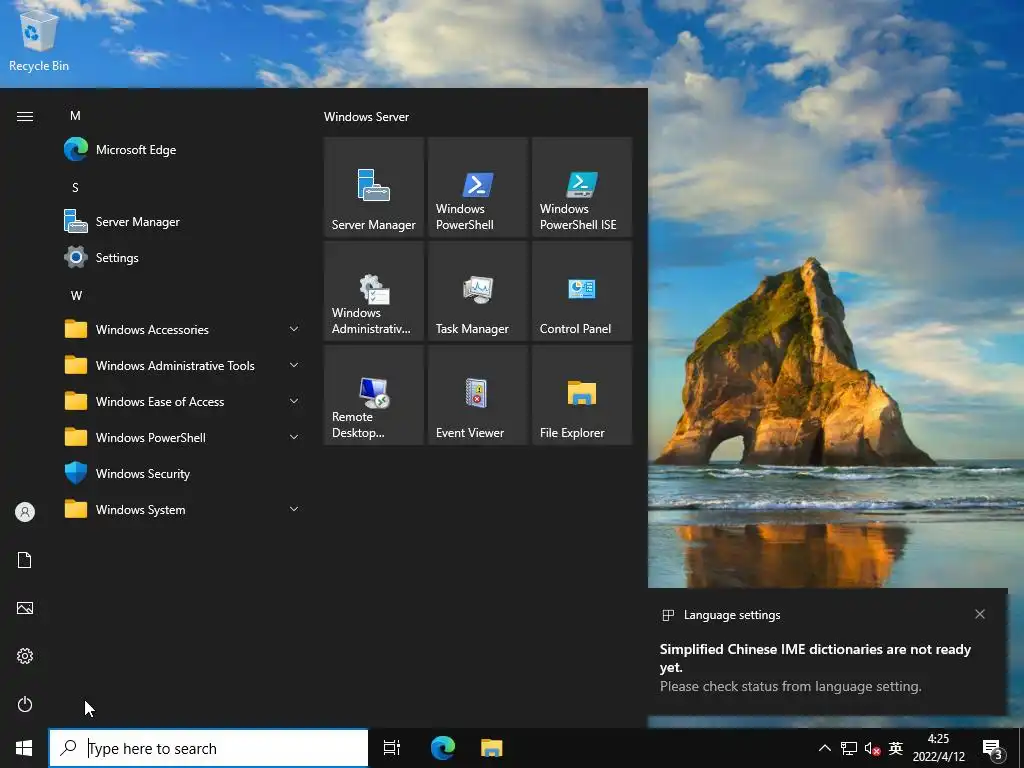Dismiss the Language settings notification

pyautogui.click(x=980, y=614)
